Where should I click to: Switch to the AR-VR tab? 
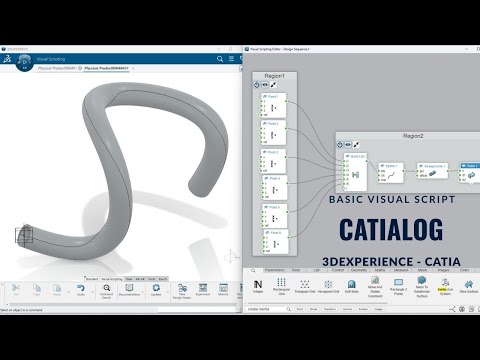140,279
